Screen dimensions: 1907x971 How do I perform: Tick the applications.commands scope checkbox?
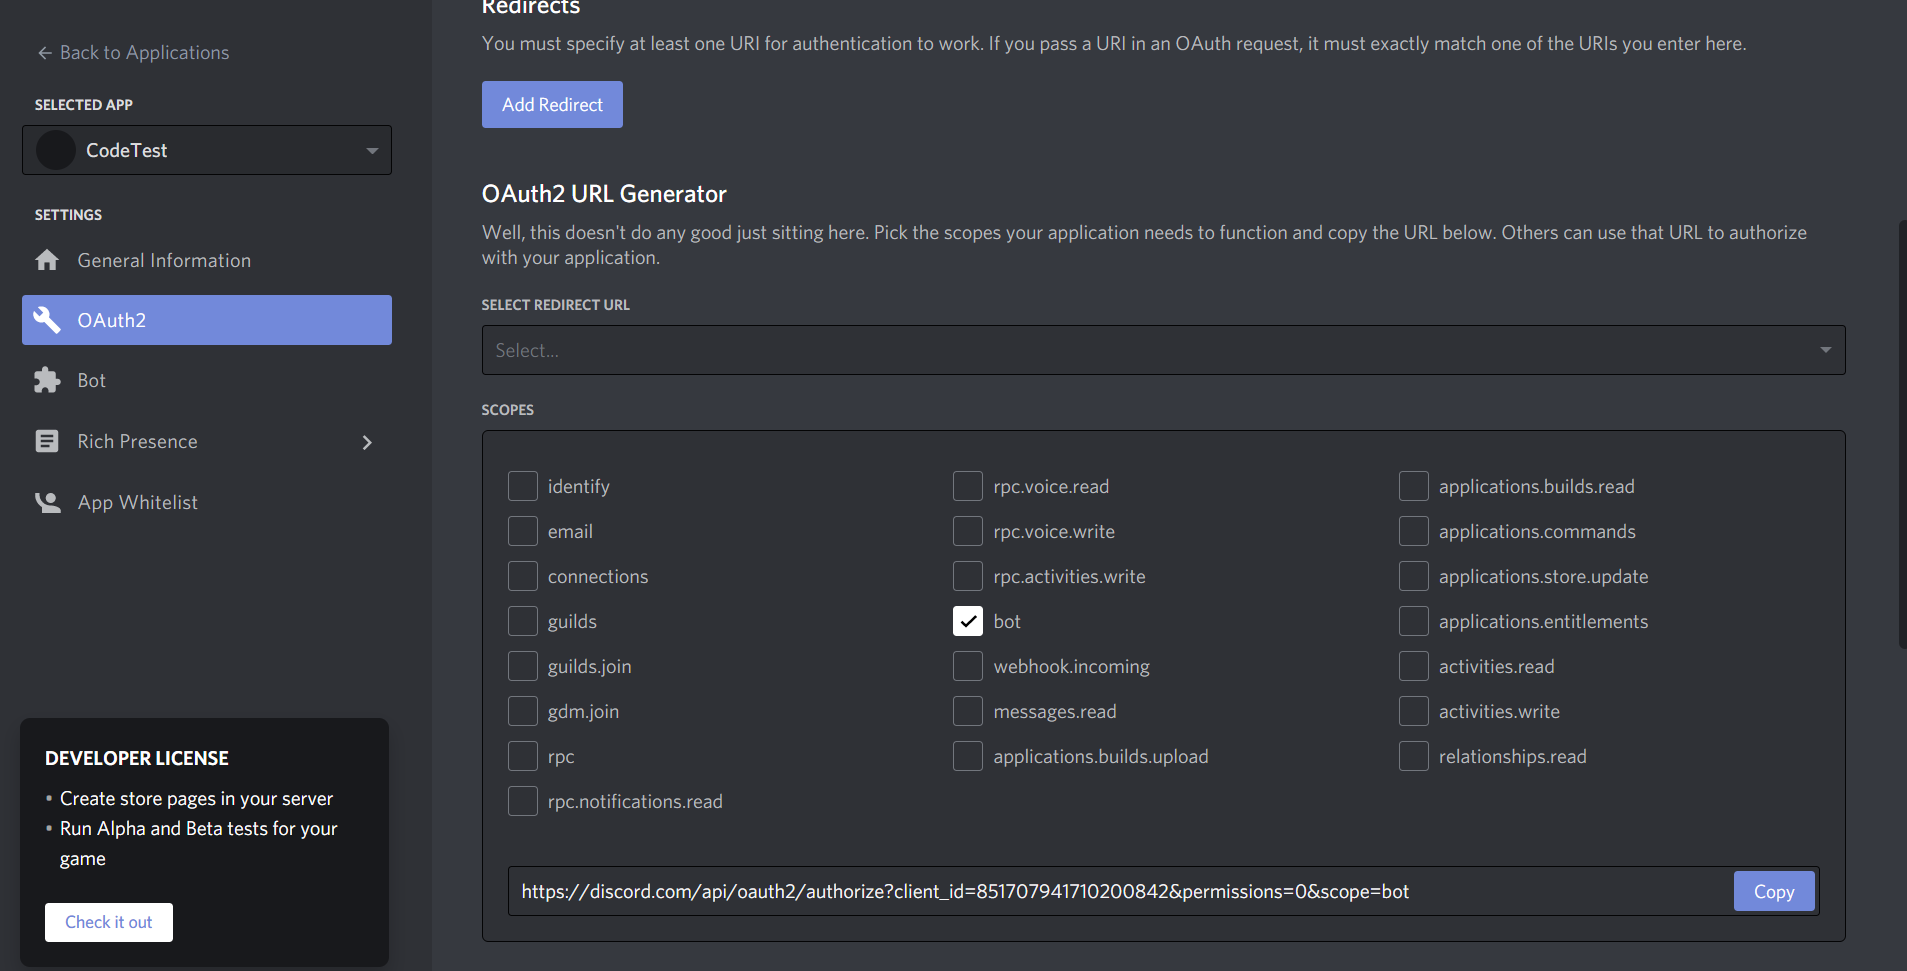[1414, 531]
